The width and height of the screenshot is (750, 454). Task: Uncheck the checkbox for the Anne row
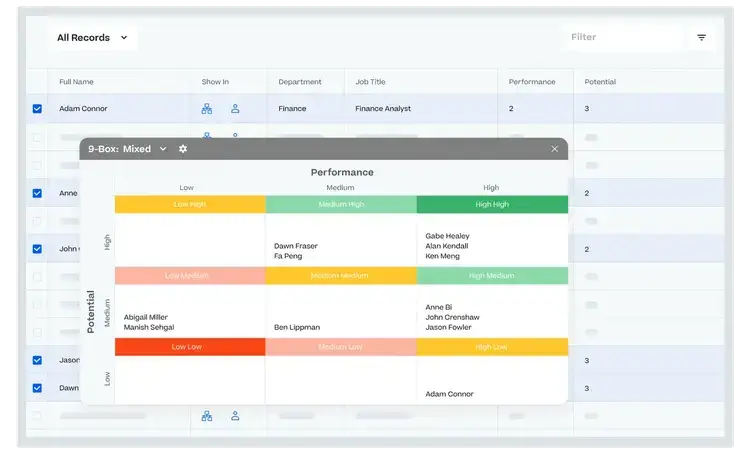tap(37, 193)
